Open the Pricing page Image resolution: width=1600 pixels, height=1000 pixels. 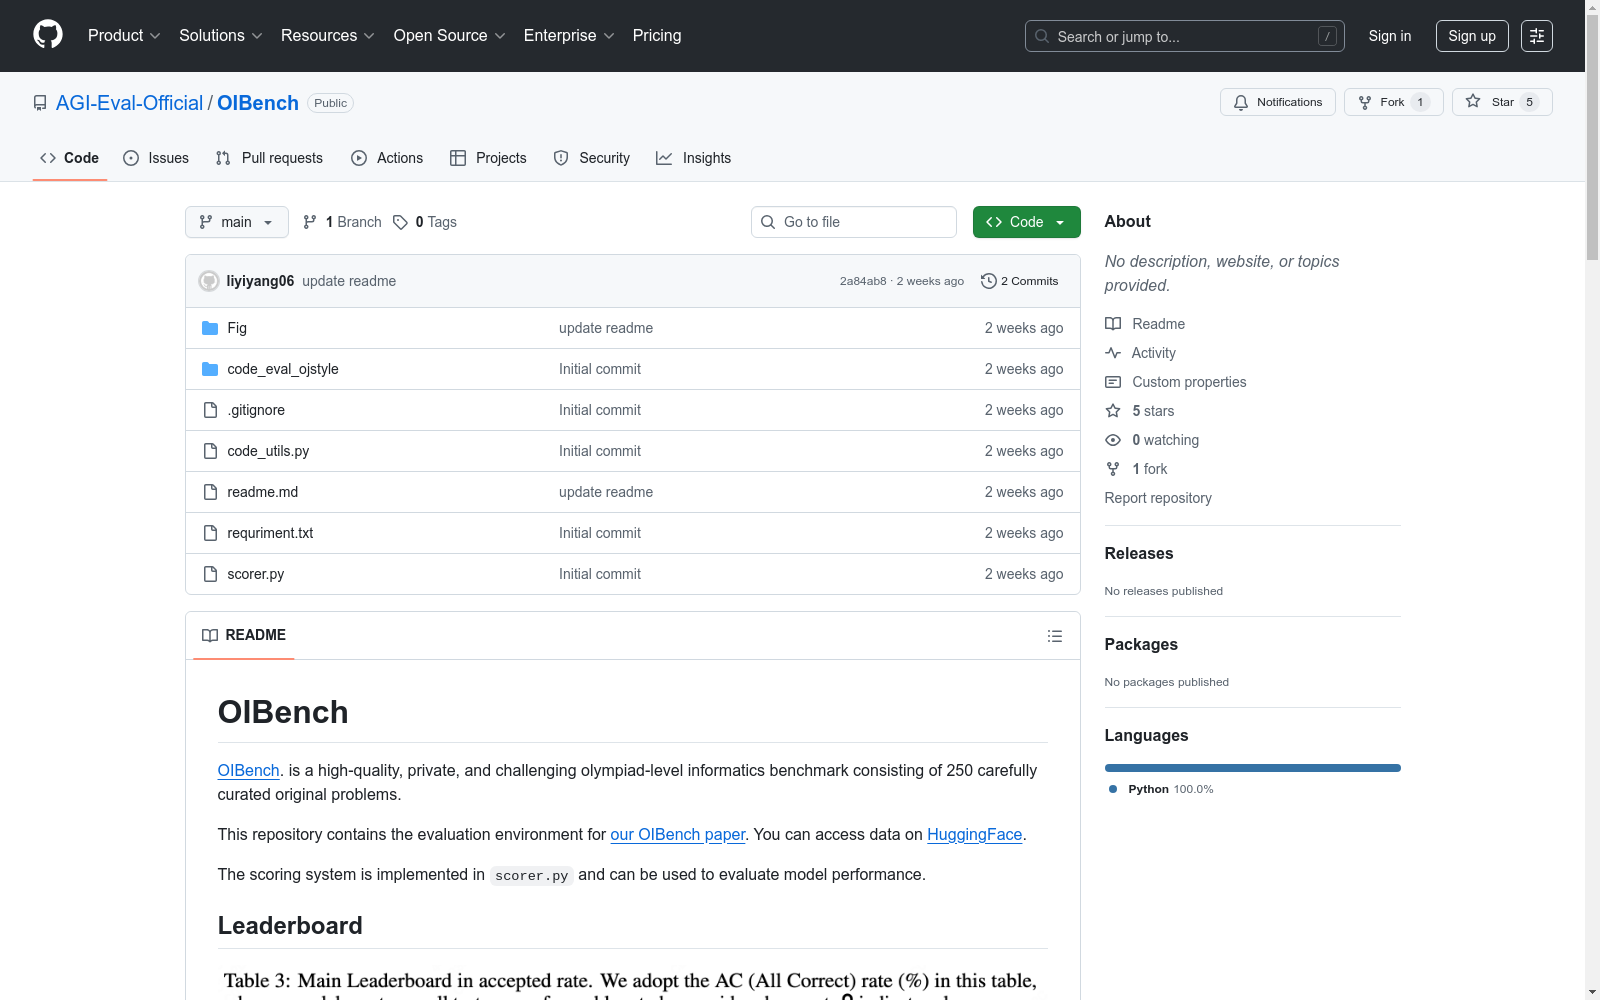(x=657, y=36)
